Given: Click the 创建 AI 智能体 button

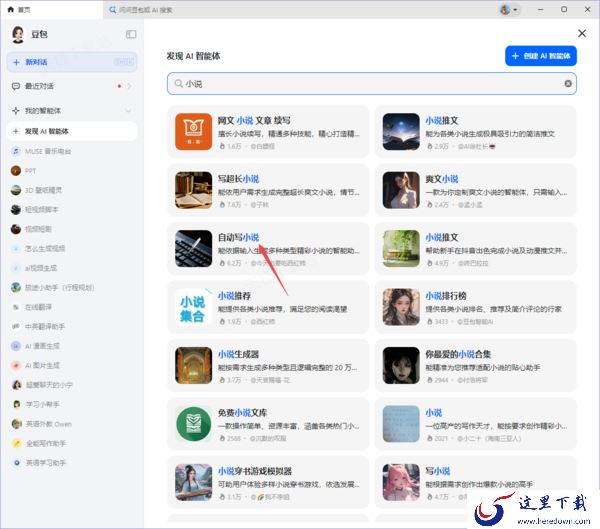Looking at the screenshot, I should click(541, 56).
